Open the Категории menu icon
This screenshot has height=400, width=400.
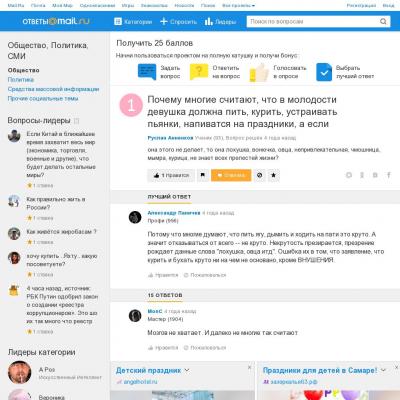pyautogui.click(x=118, y=22)
